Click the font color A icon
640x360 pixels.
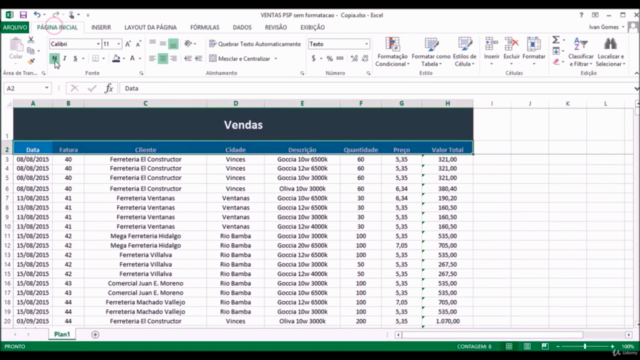132,58
